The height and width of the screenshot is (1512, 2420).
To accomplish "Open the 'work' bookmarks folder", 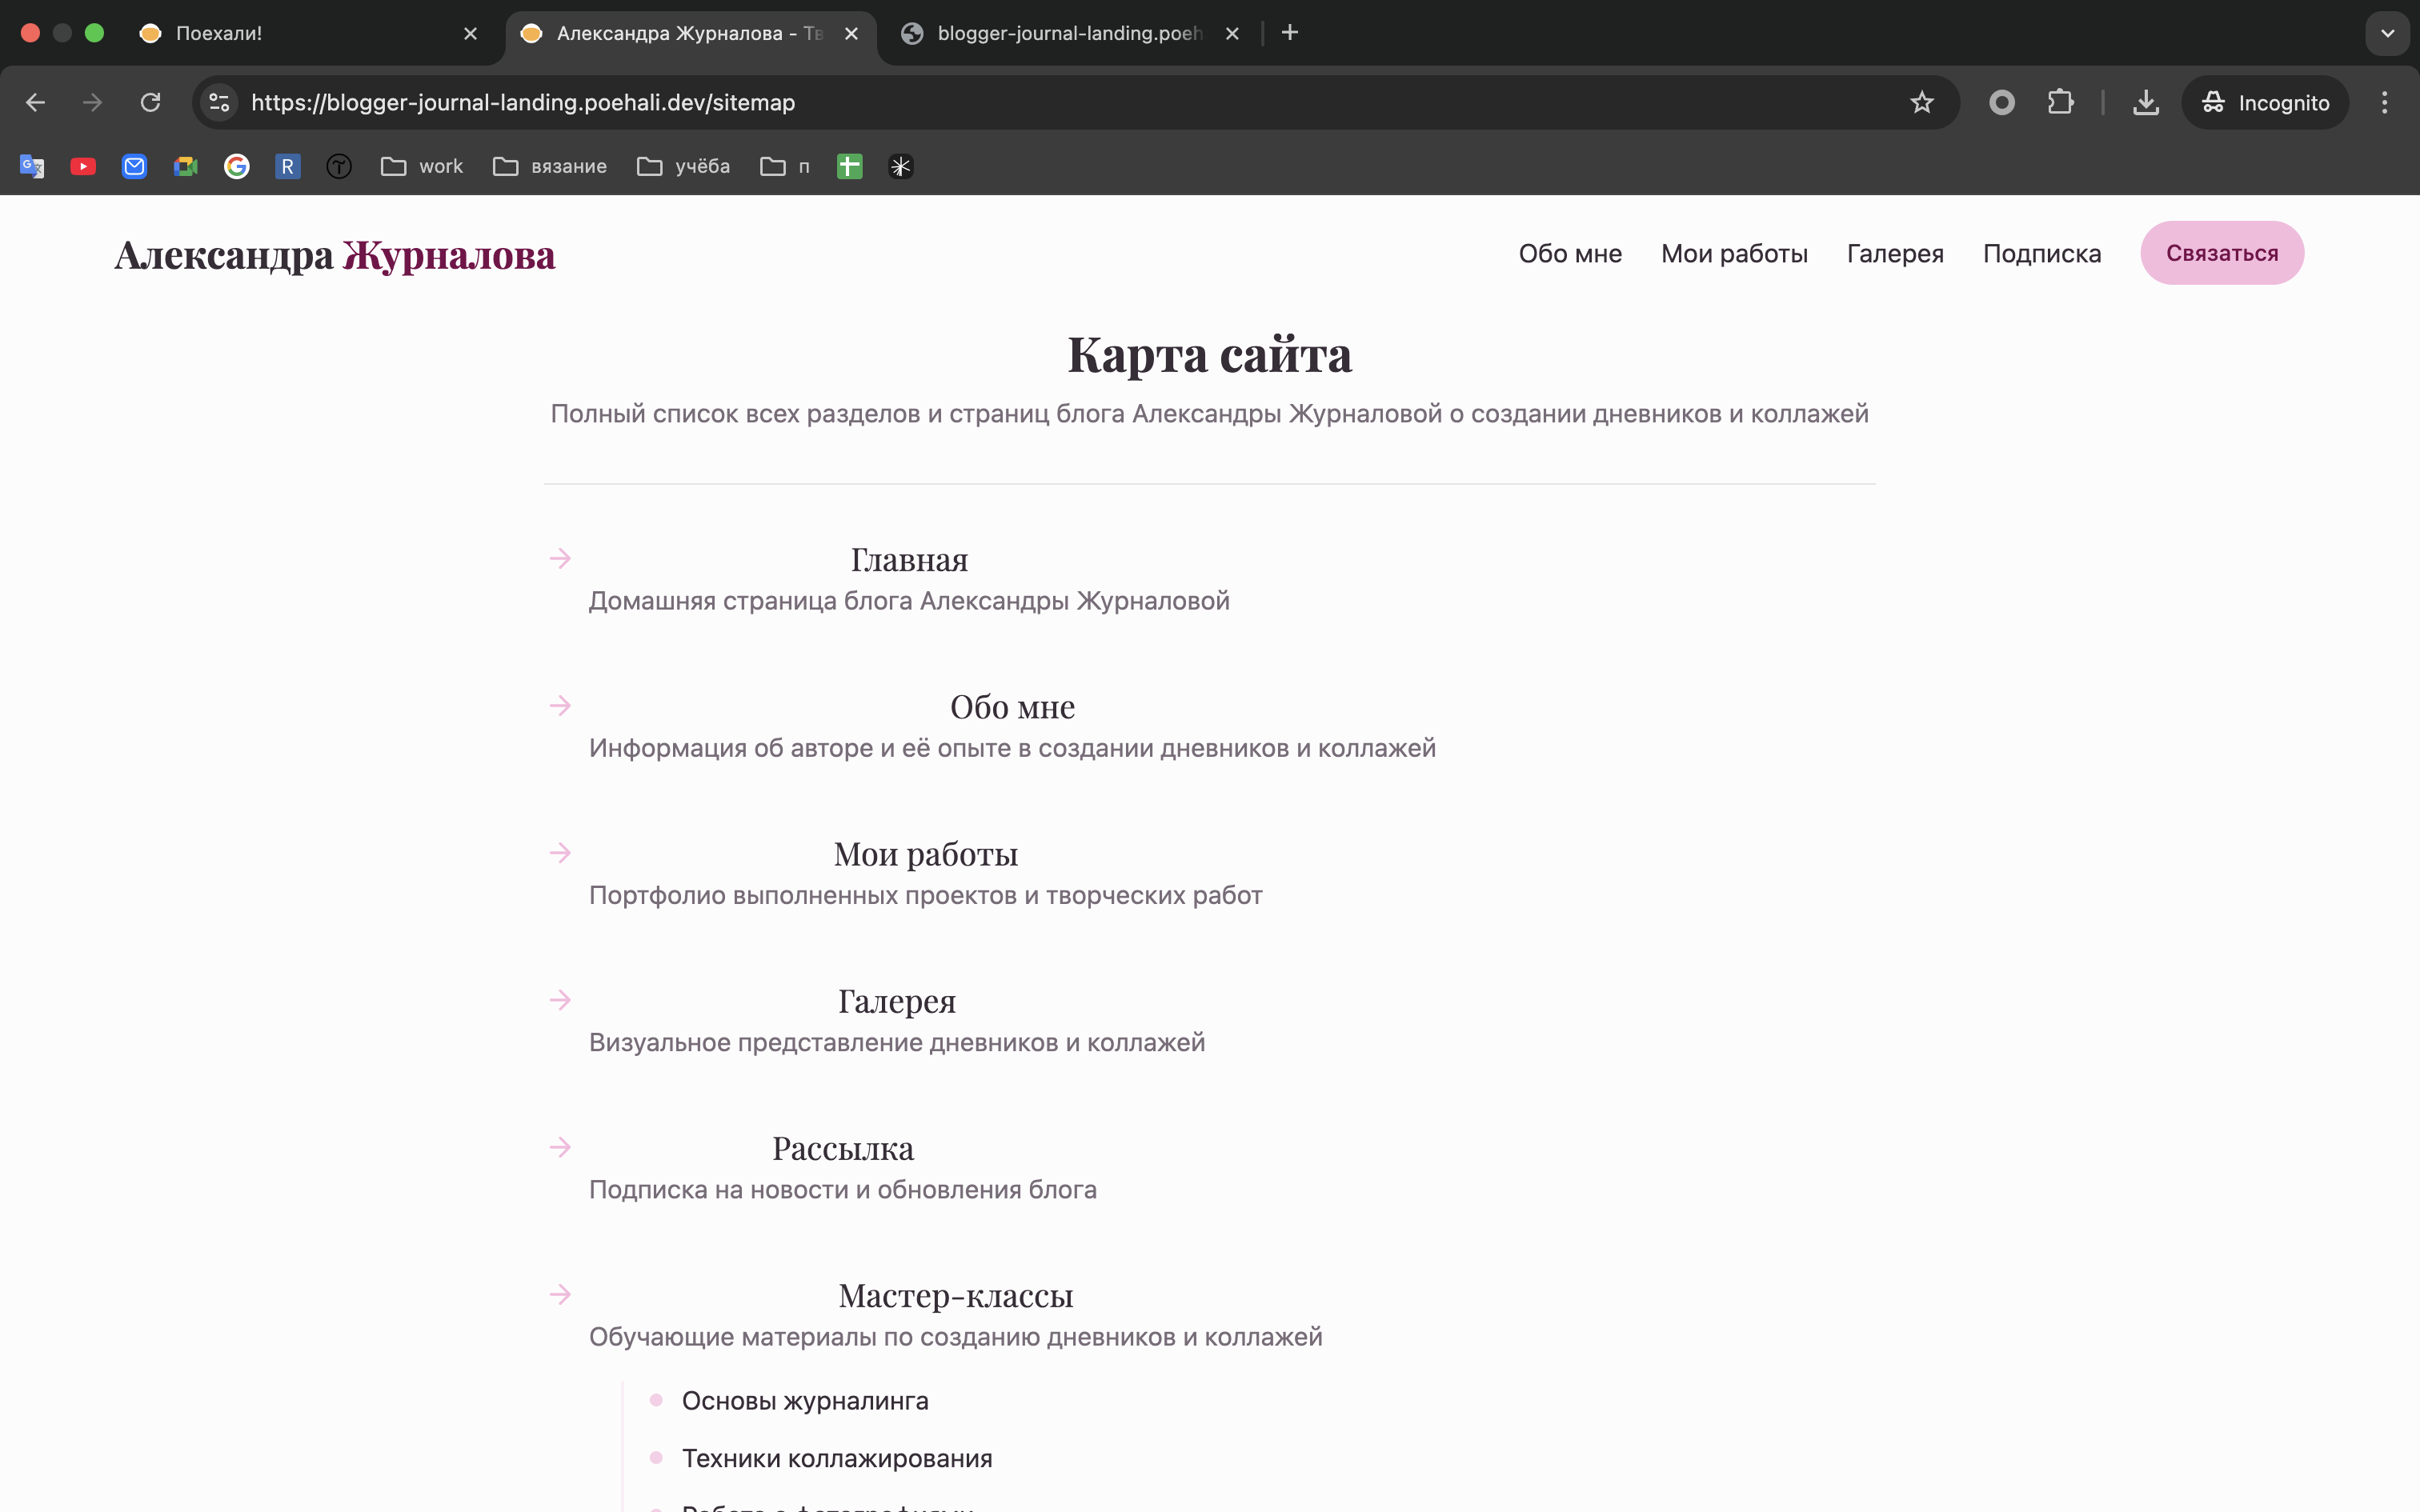I will pos(421,166).
